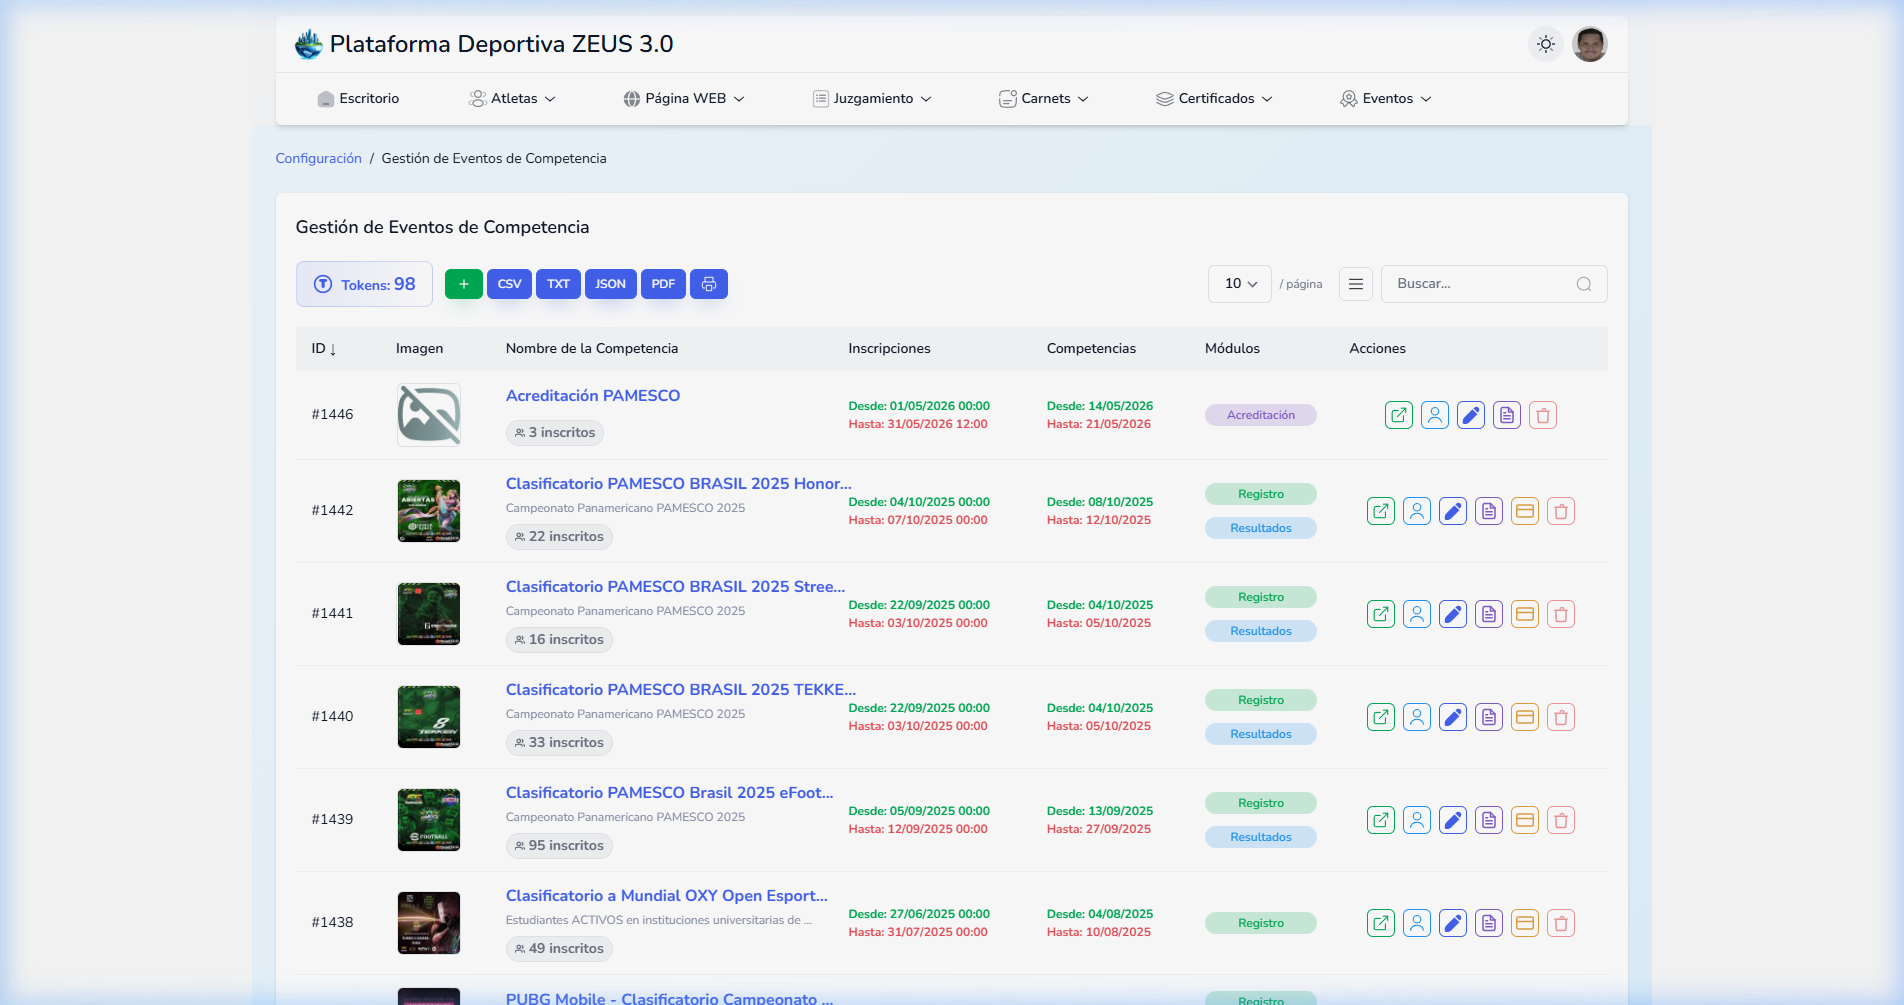Open the document icon for event #1441
Screen dimensions: 1904x1005
point(1489,614)
